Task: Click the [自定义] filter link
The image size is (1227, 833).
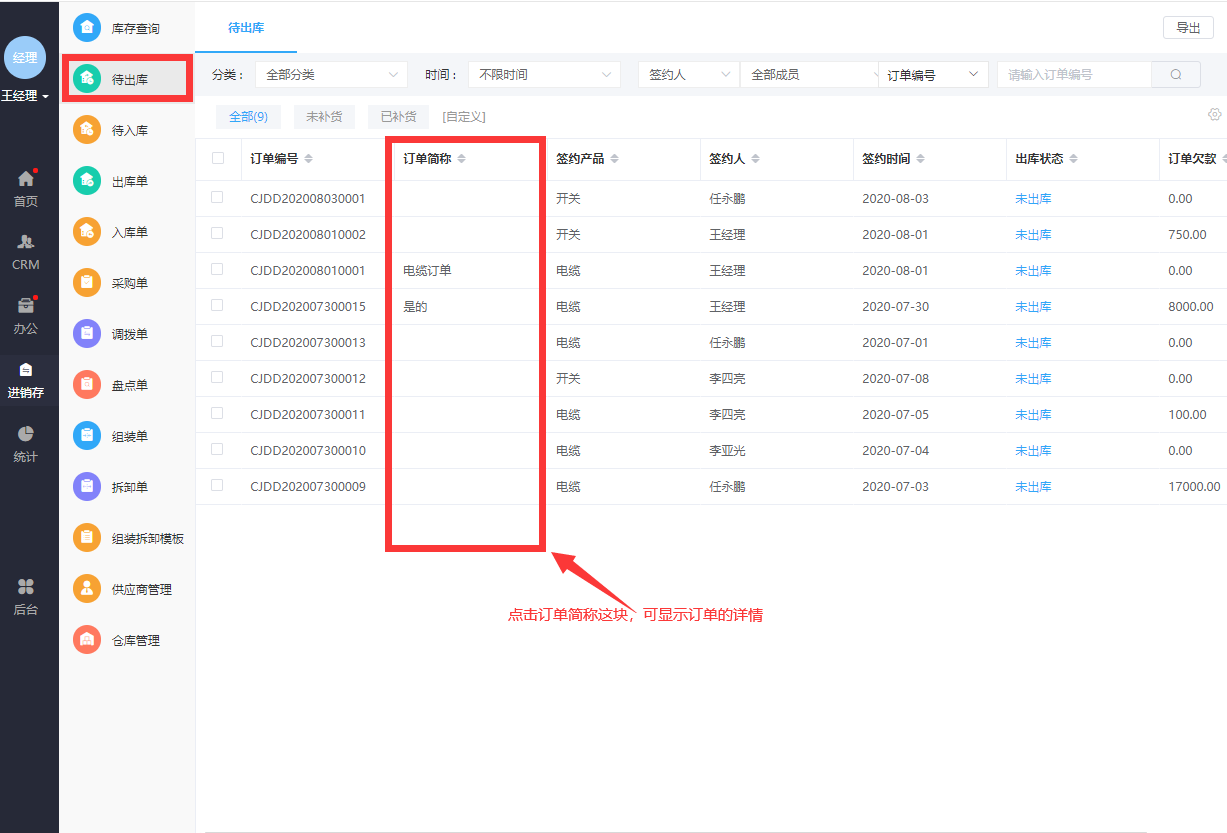Action: tap(464, 117)
